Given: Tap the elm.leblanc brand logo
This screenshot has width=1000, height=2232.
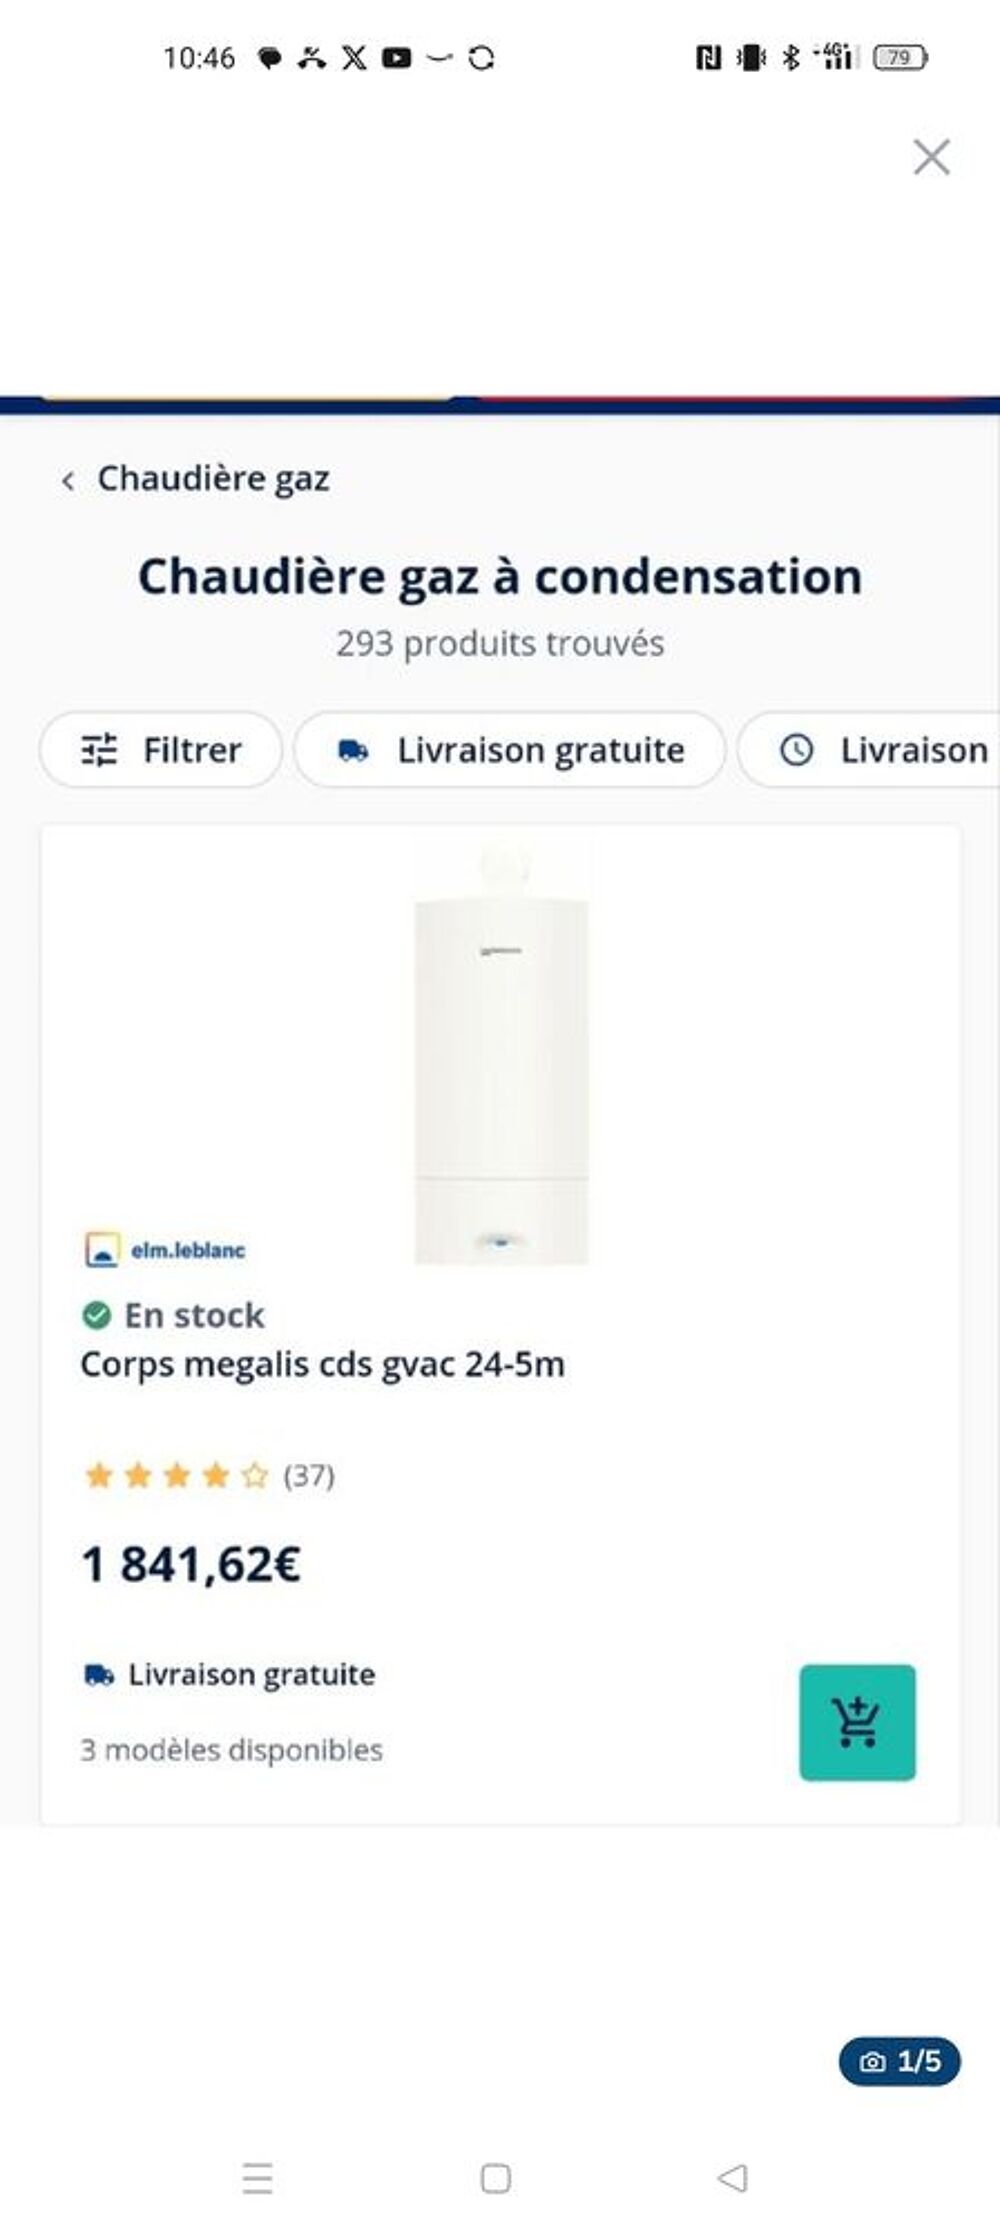Looking at the screenshot, I should click(x=165, y=1249).
